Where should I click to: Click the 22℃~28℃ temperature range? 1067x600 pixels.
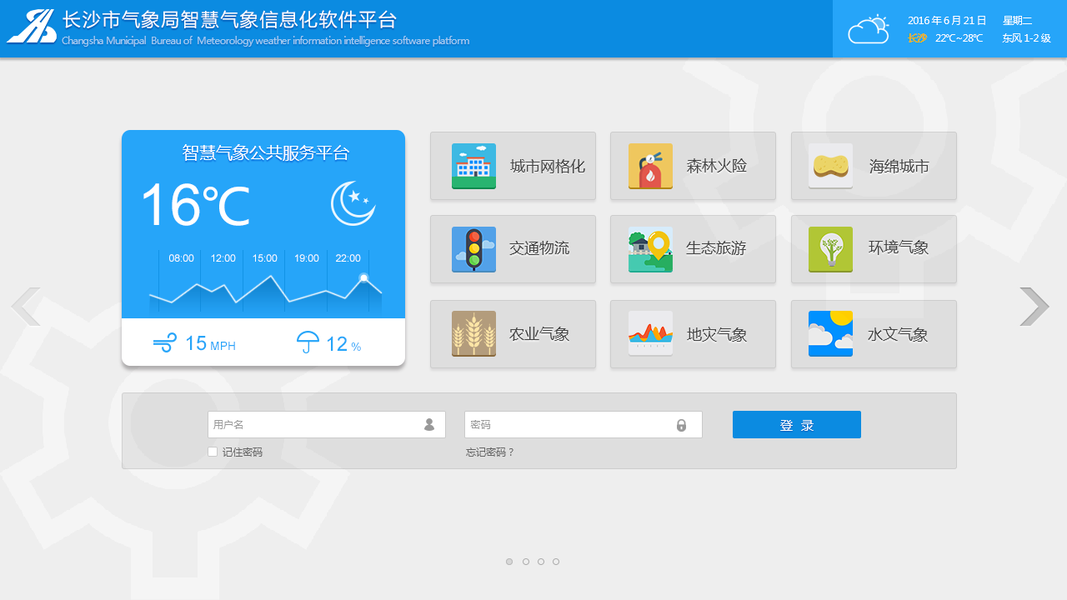click(959, 38)
